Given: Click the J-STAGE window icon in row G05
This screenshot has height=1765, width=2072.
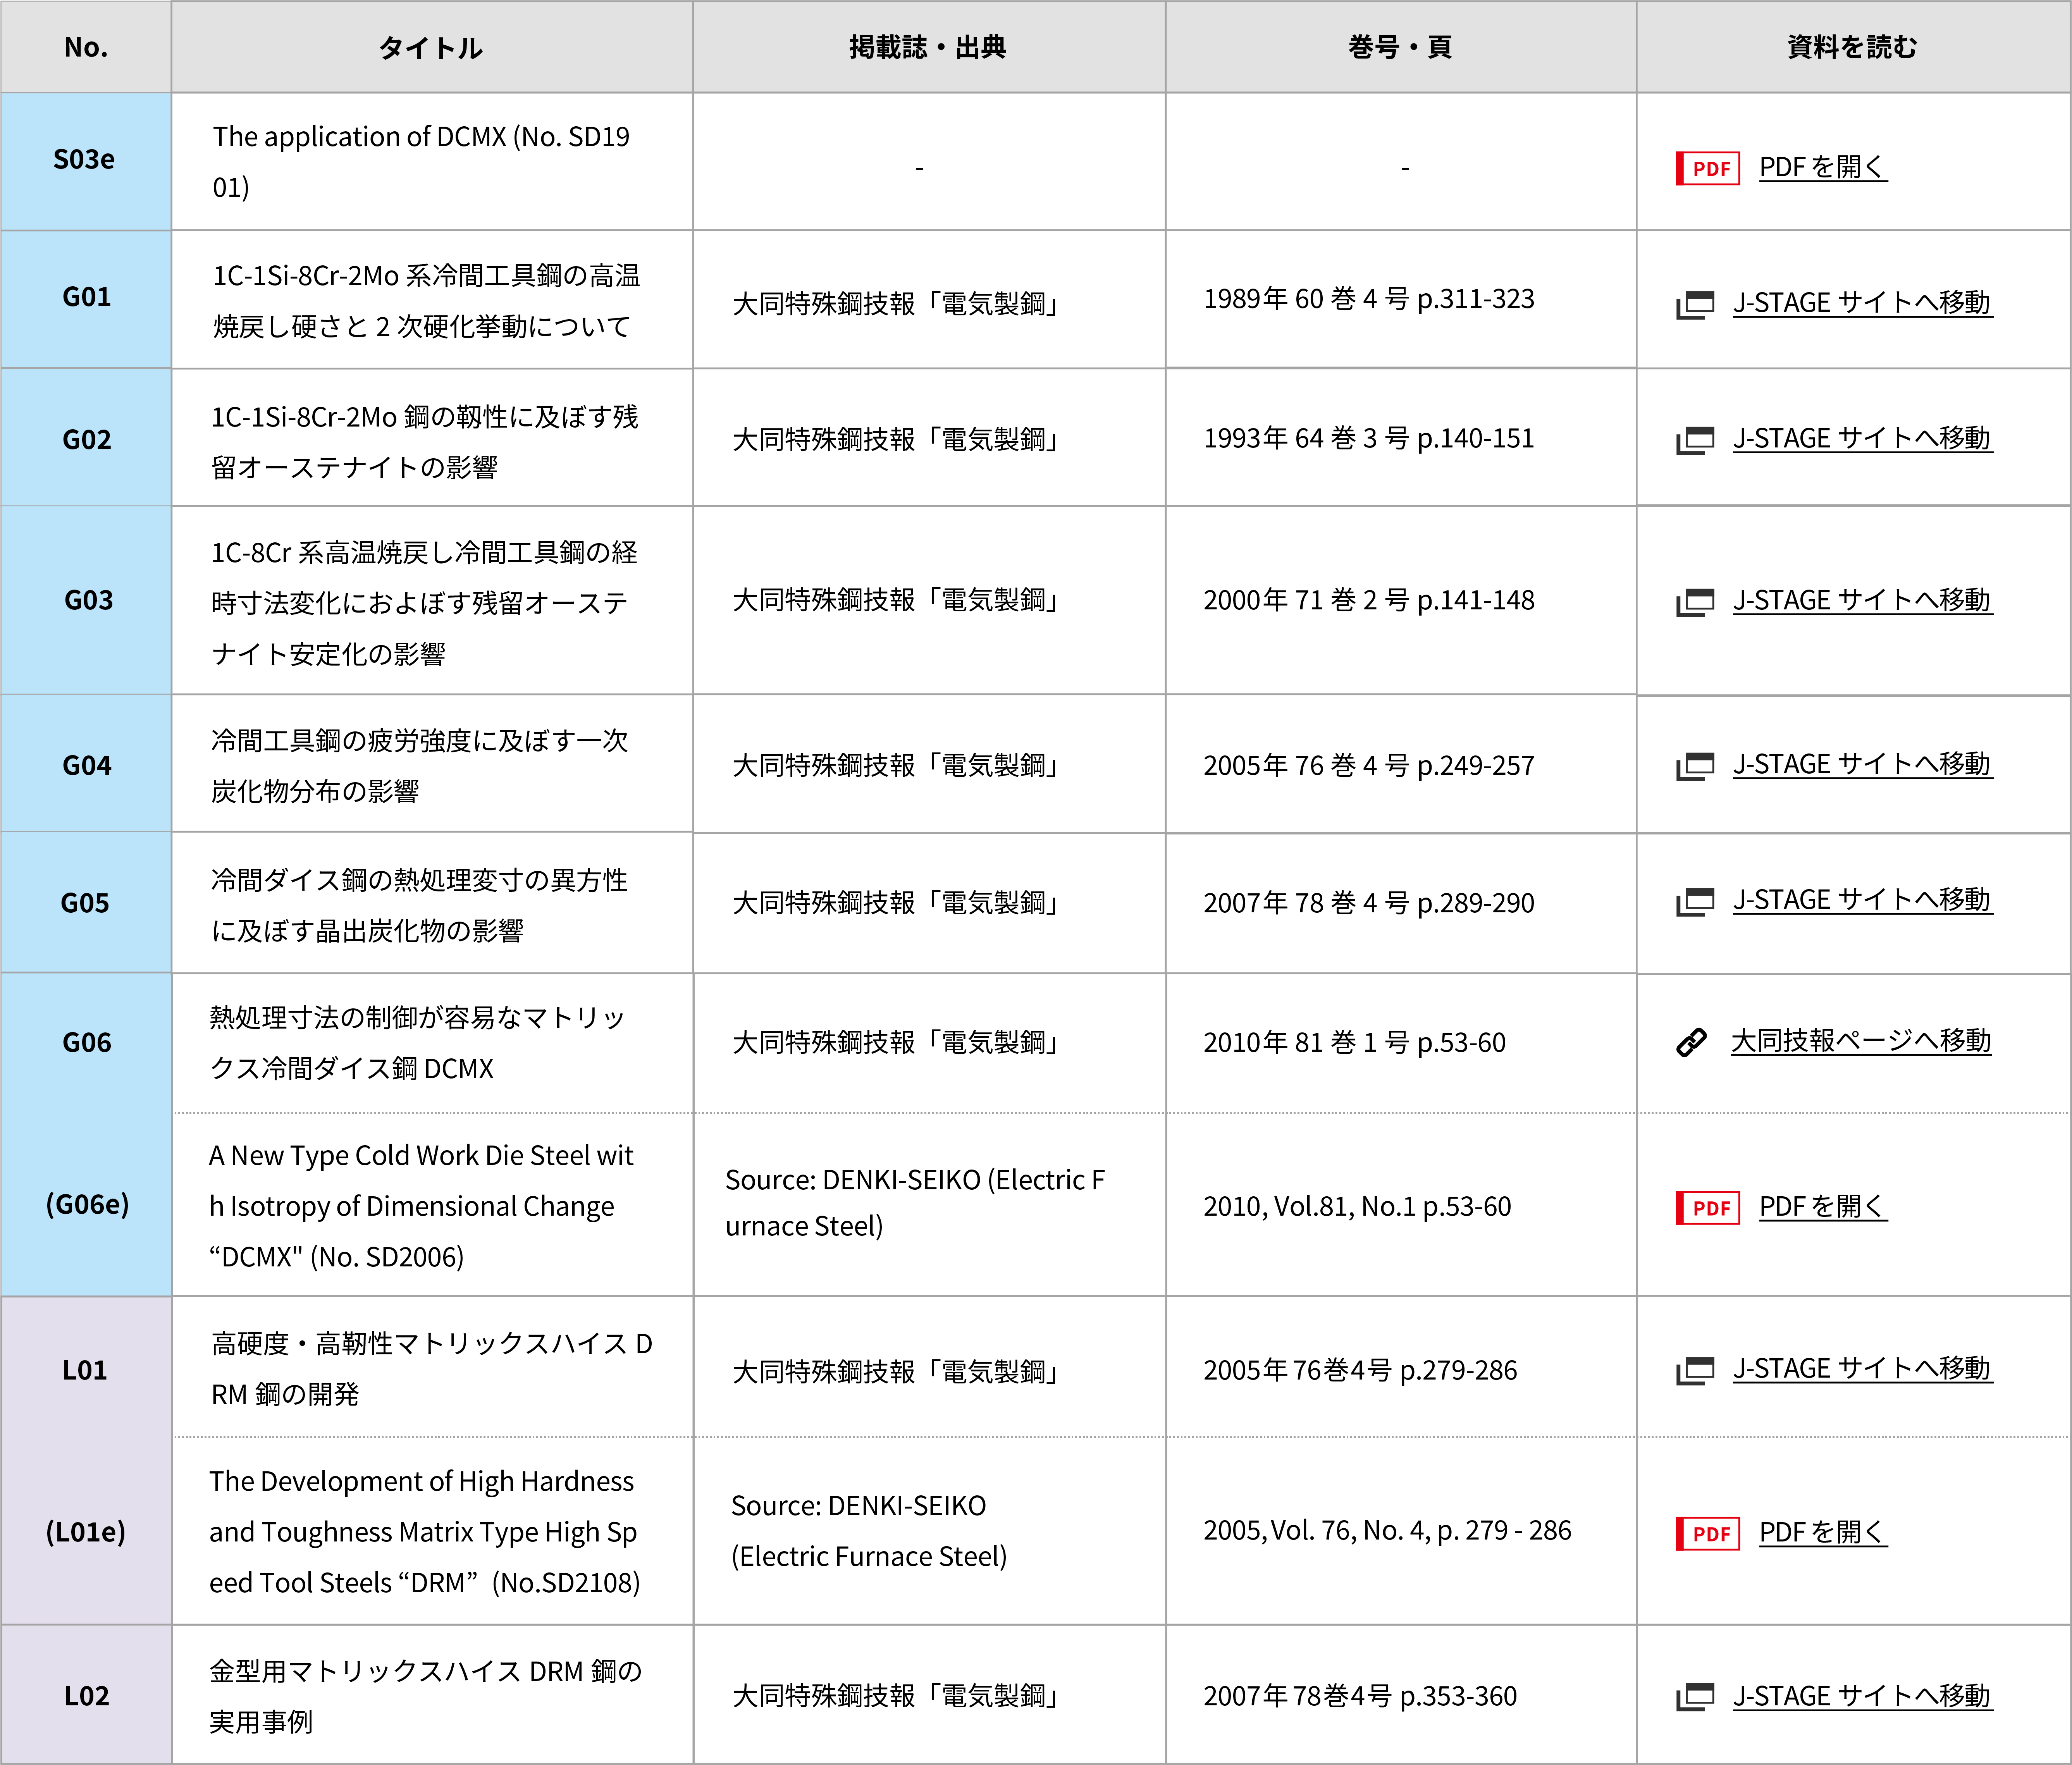Looking at the screenshot, I should click(1695, 902).
